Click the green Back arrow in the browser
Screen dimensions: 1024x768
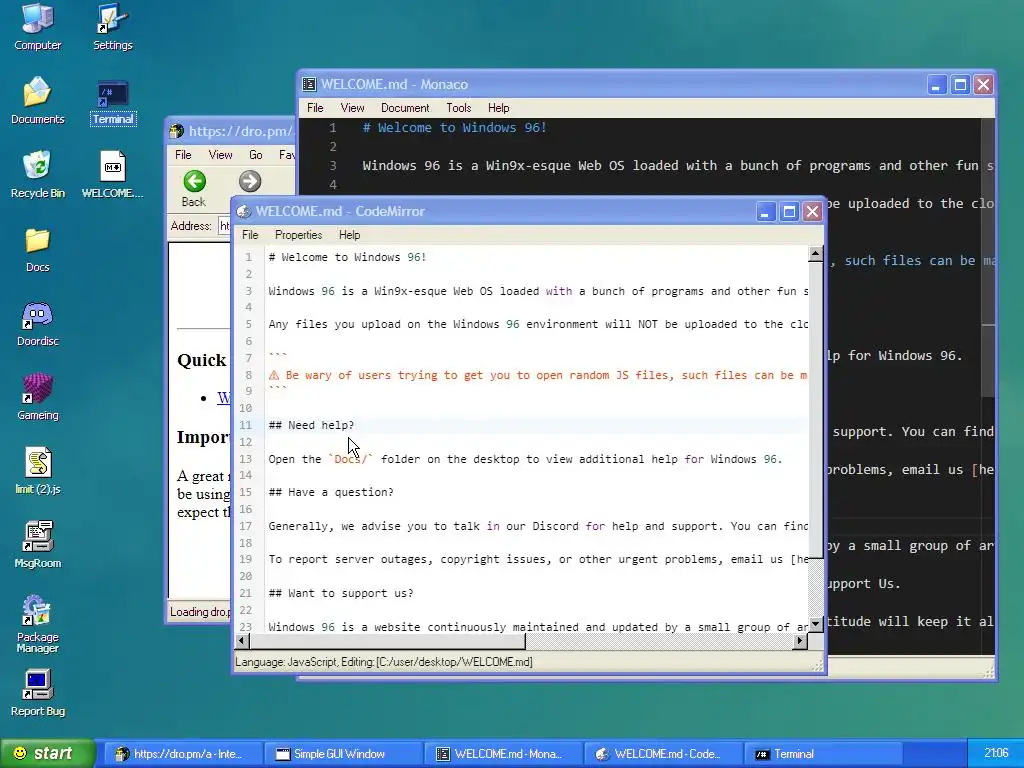pyautogui.click(x=194, y=182)
